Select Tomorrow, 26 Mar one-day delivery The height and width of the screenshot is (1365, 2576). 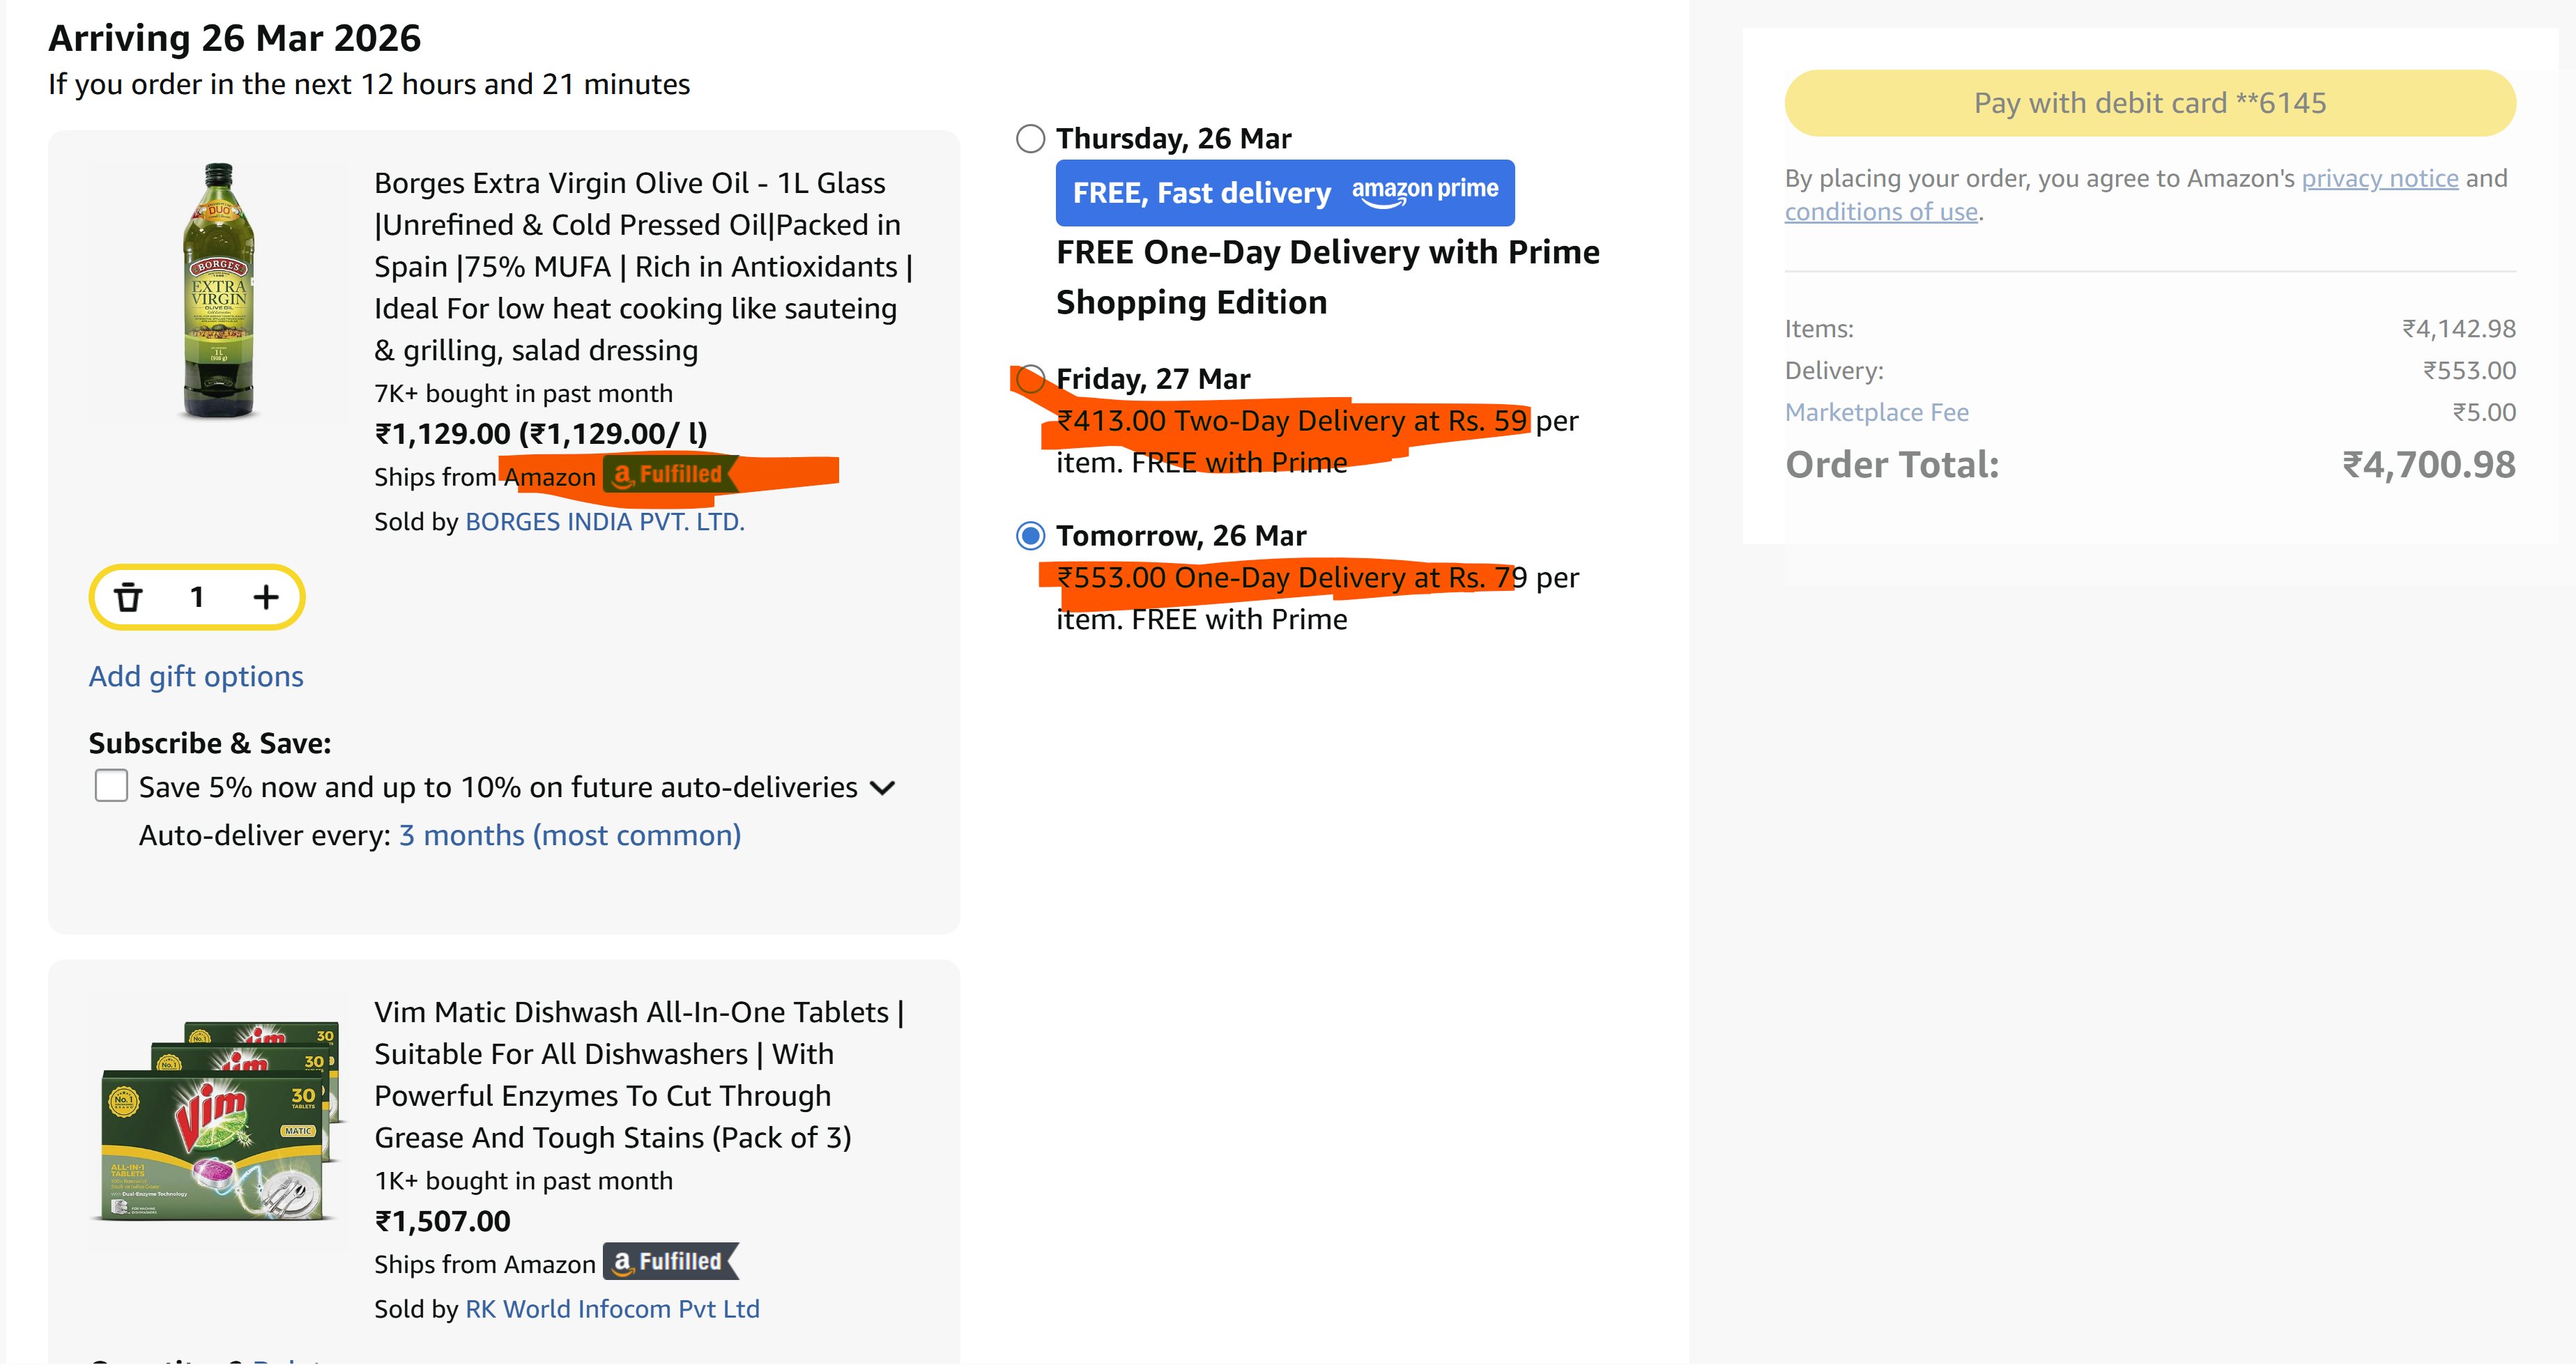click(x=1030, y=536)
